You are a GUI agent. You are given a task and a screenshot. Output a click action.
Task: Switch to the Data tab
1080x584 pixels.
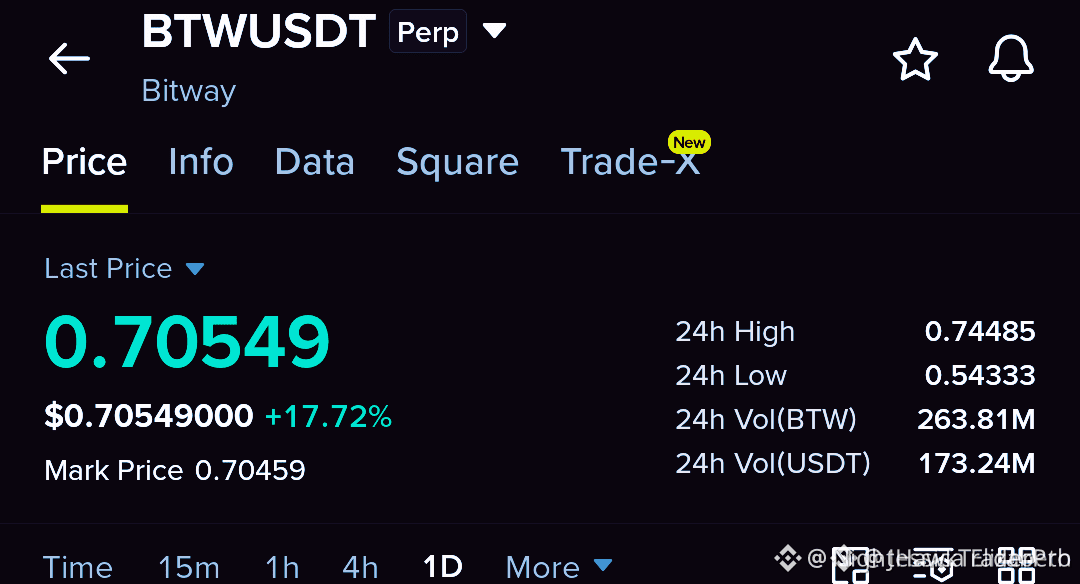(x=315, y=162)
